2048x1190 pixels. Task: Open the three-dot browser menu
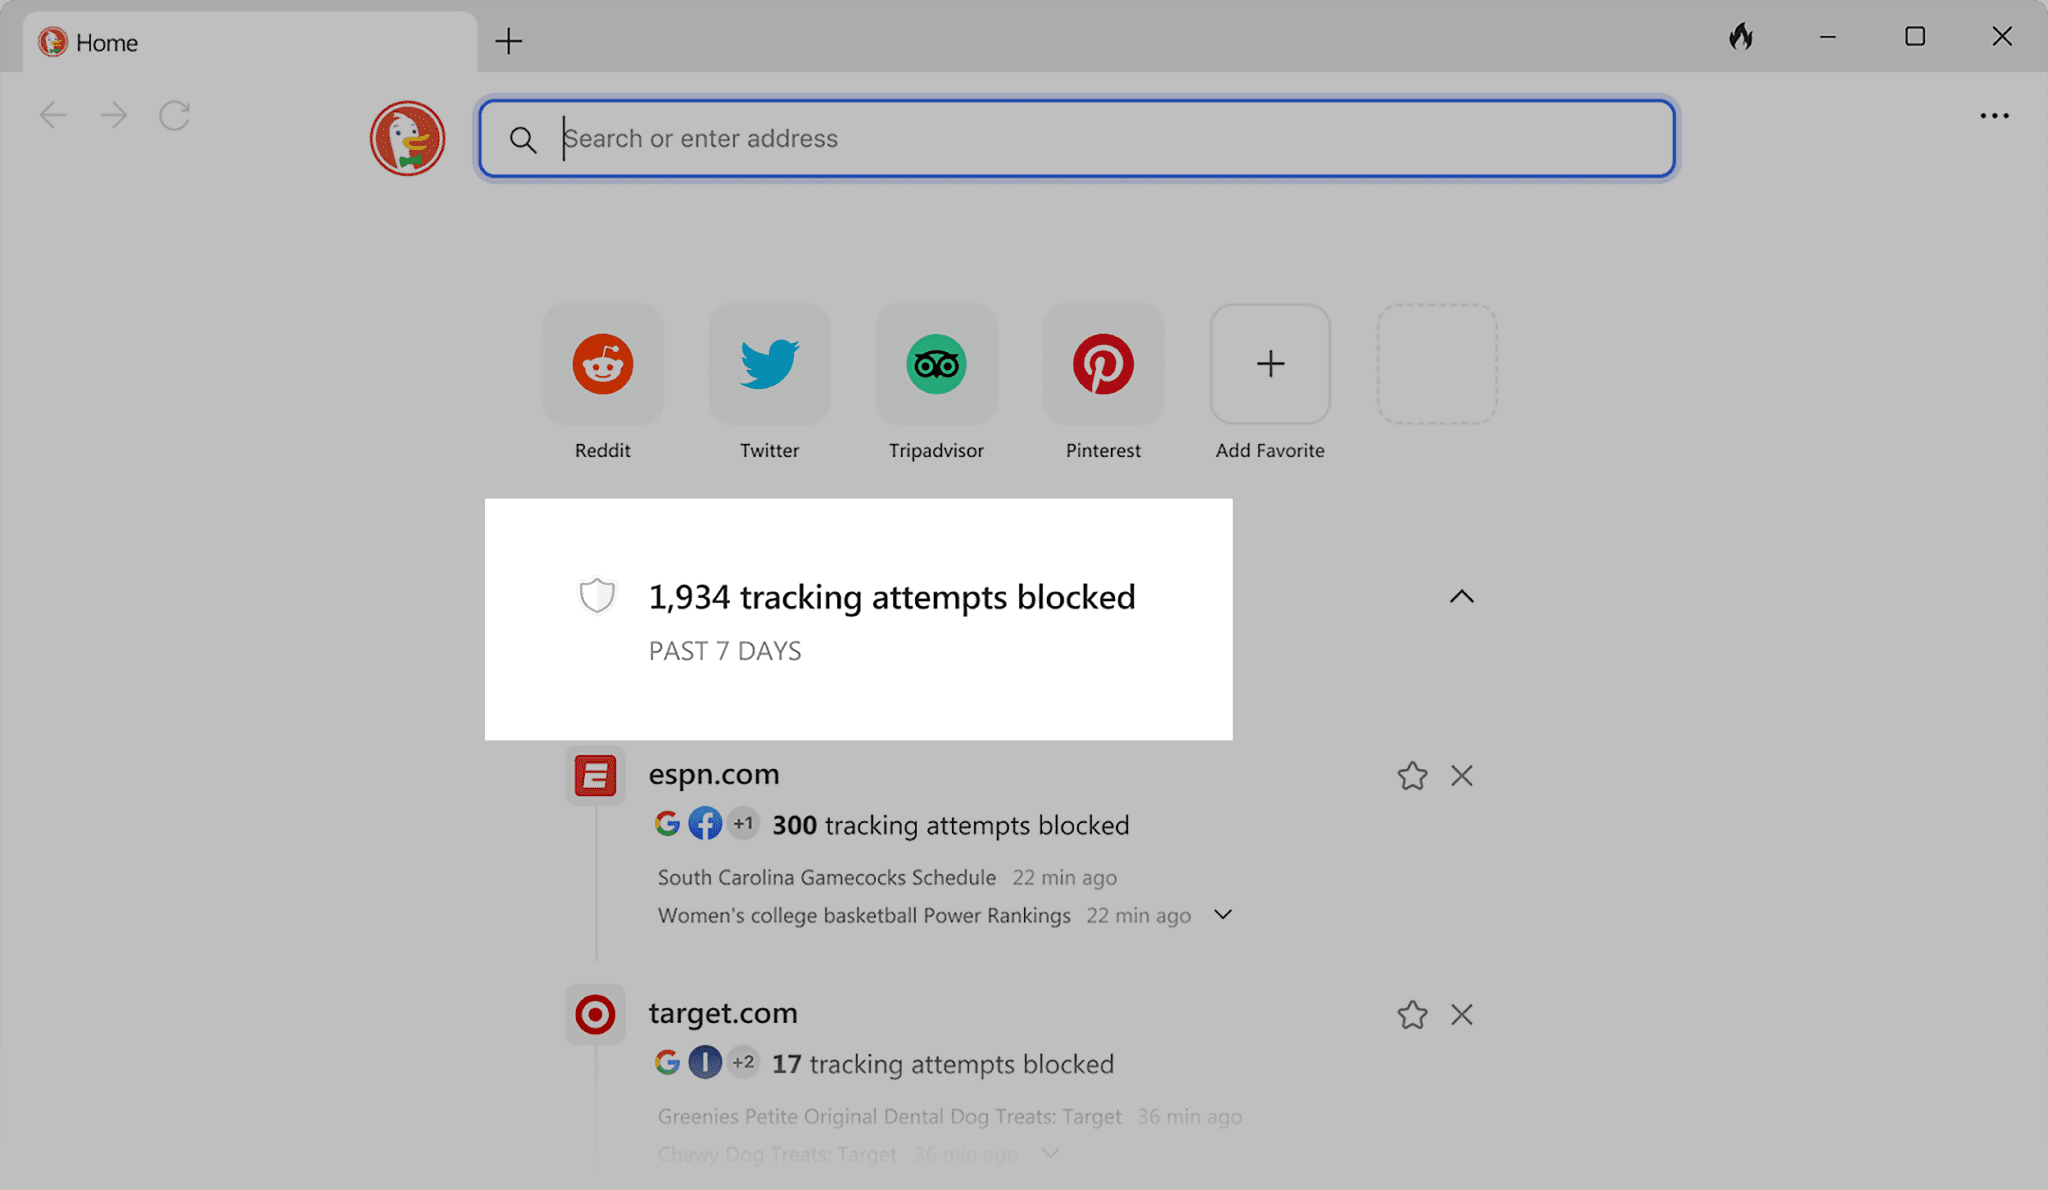click(1994, 116)
